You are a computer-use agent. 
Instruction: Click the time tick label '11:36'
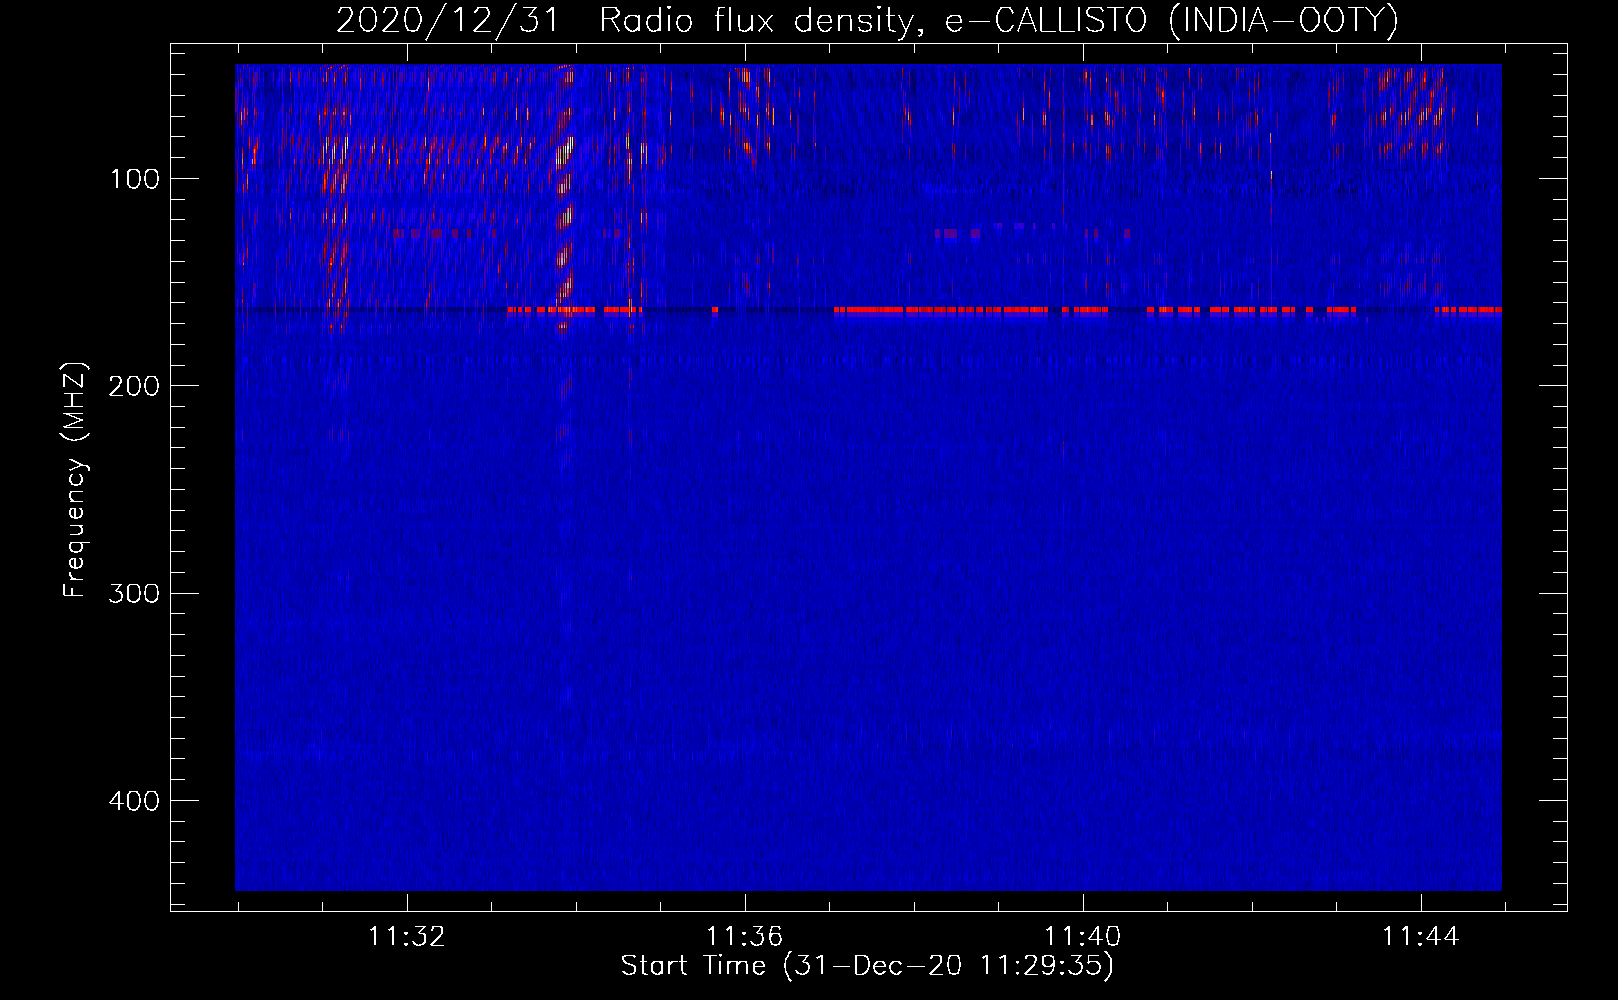click(745, 937)
